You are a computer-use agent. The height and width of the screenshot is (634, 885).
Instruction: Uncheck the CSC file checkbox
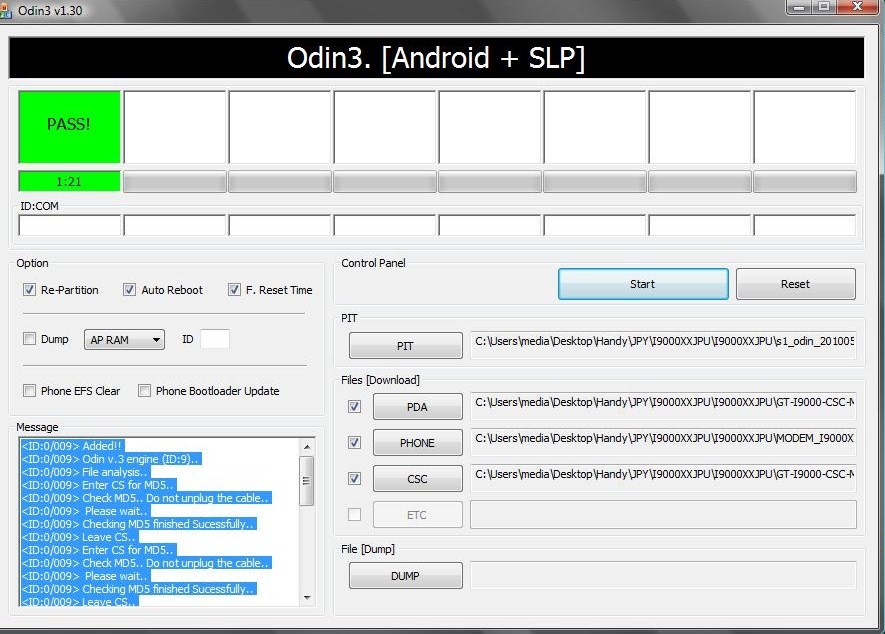click(354, 479)
